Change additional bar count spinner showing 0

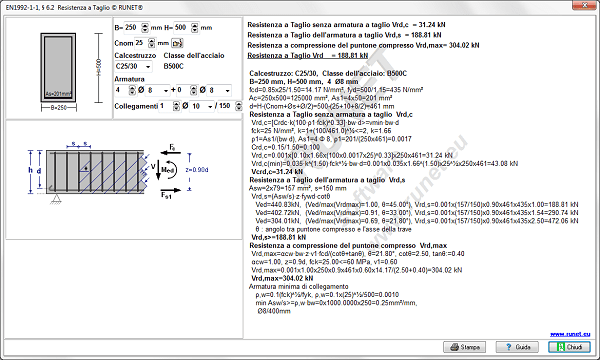[x=194, y=90]
